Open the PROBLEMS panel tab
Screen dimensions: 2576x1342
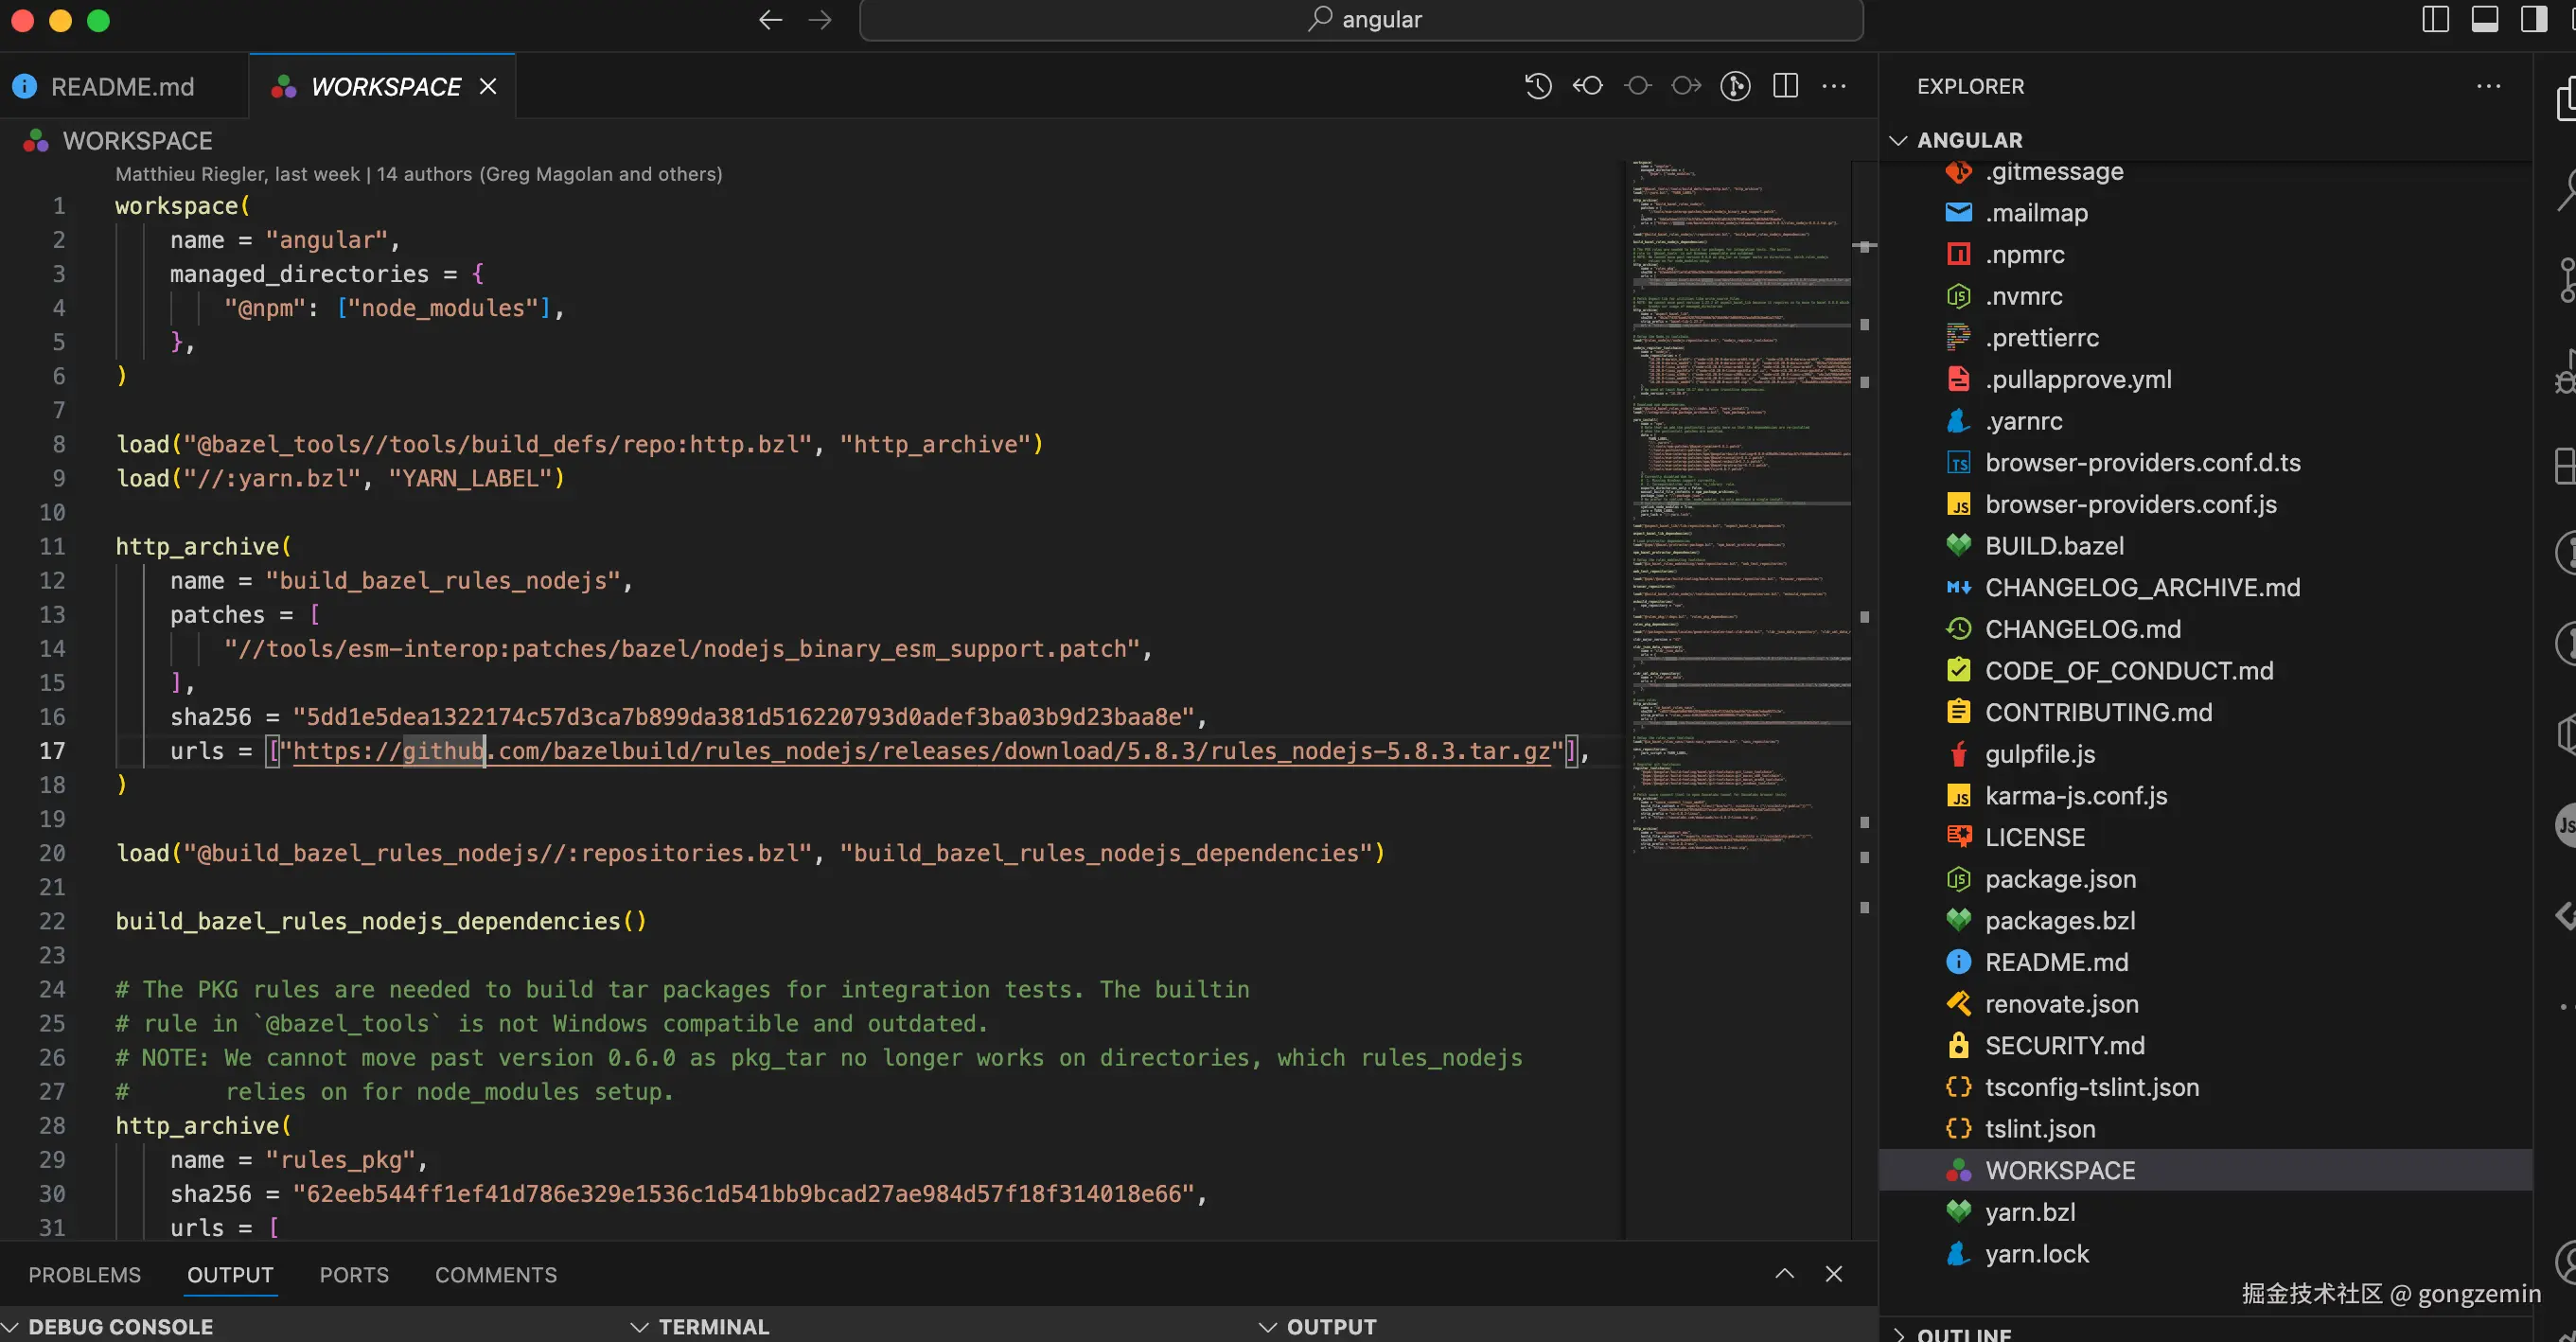coord(84,1274)
